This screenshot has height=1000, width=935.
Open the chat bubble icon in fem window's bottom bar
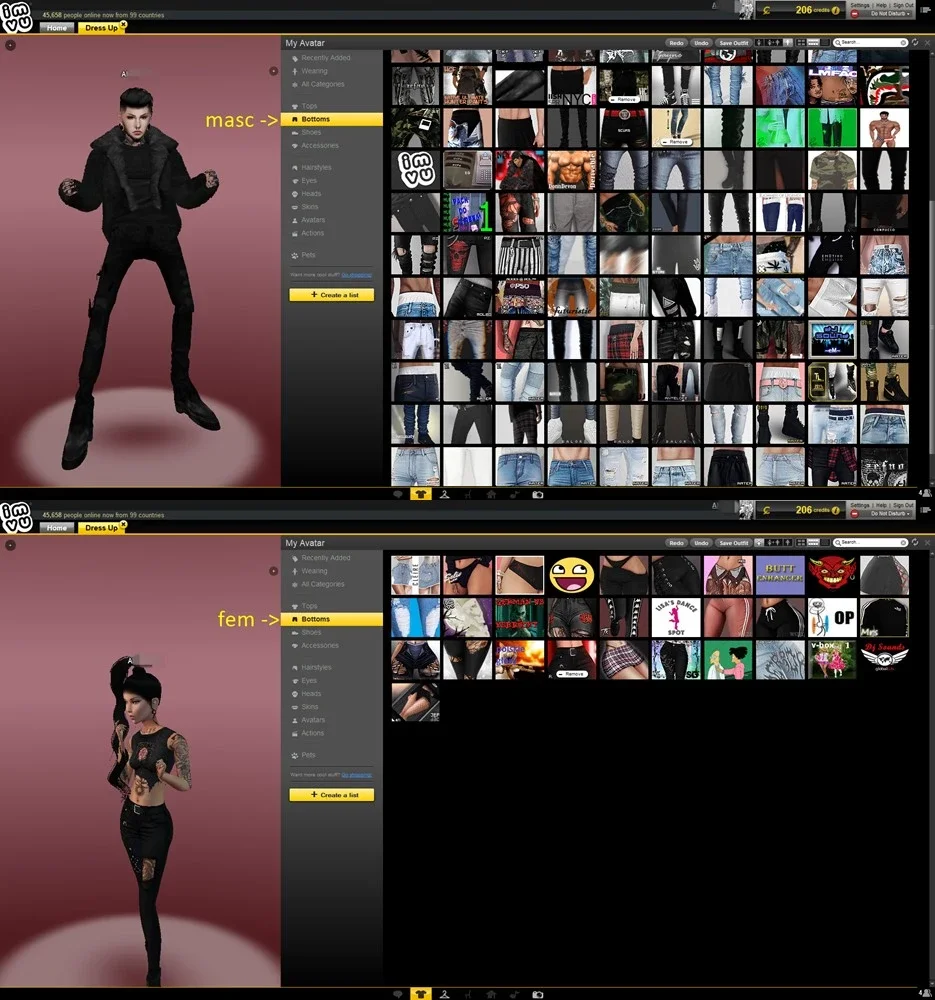(398, 994)
